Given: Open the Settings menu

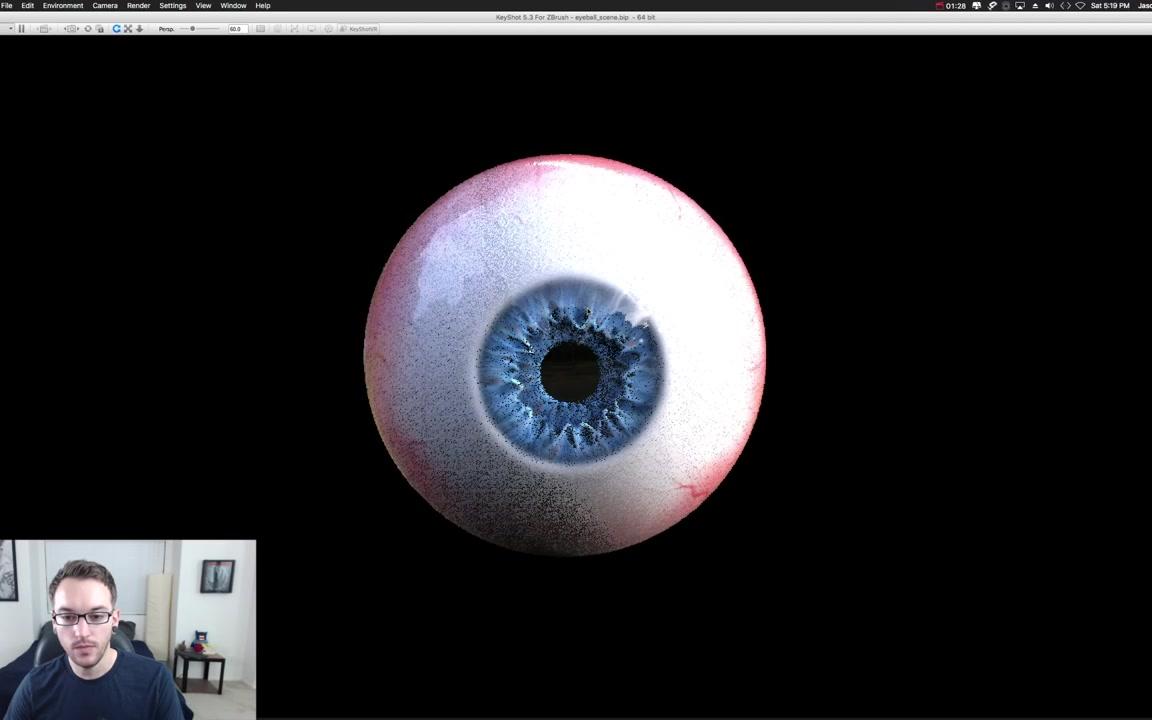Looking at the screenshot, I should pyautogui.click(x=173, y=5).
